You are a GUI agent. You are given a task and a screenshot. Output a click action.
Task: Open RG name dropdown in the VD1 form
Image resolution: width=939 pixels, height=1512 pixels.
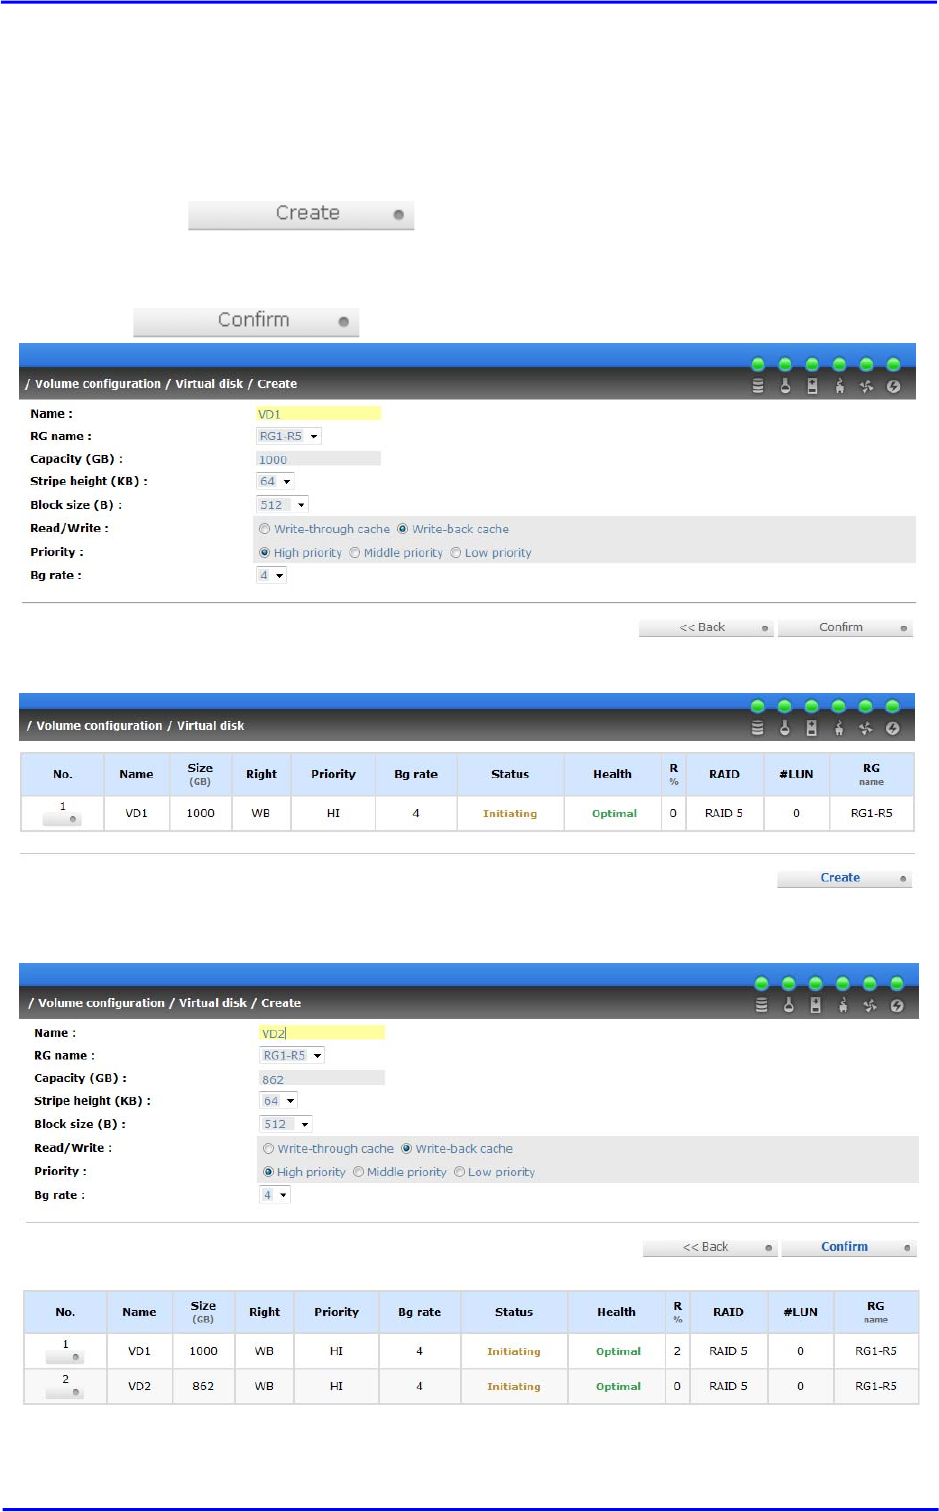click(x=289, y=436)
